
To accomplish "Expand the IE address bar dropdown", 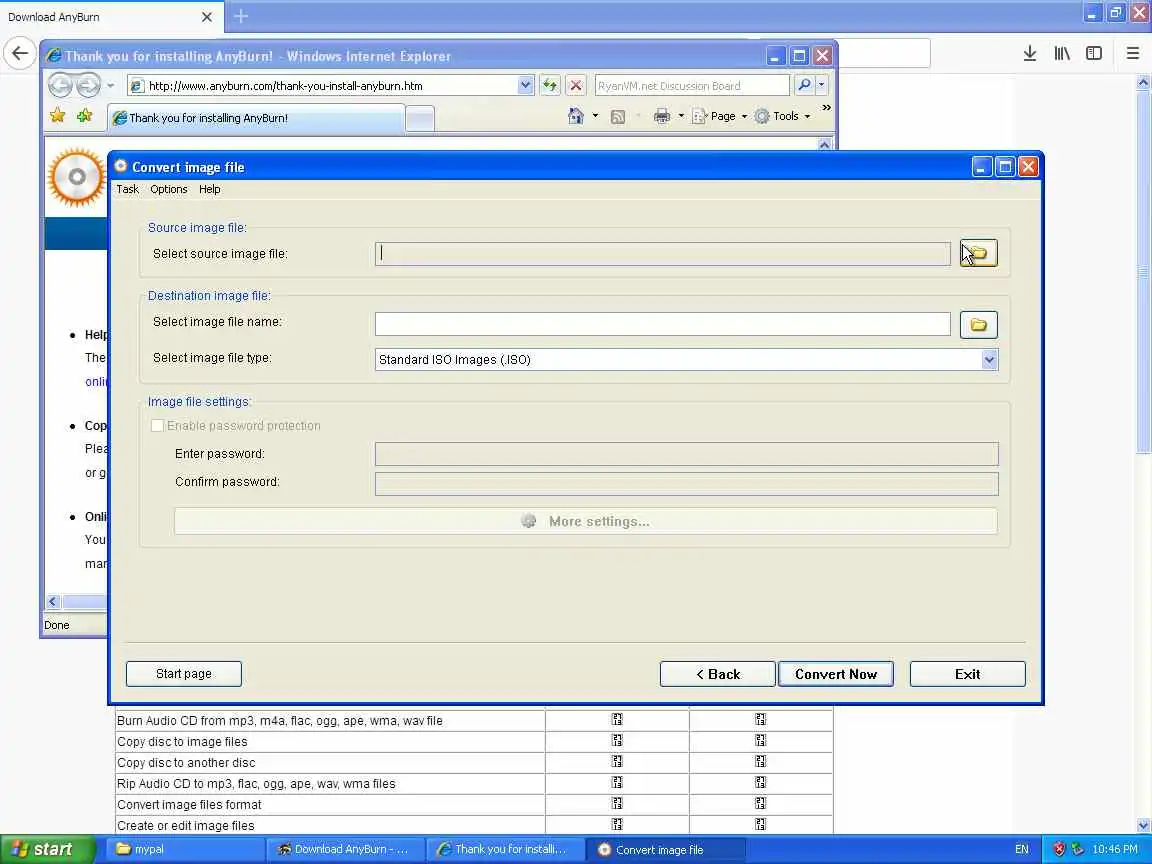I will point(525,85).
